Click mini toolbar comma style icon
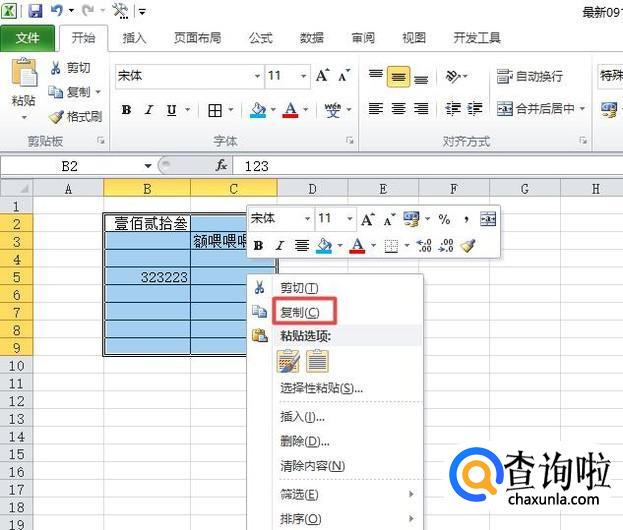Image resolution: width=623 pixels, height=530 pixels. tap(466, 219)
